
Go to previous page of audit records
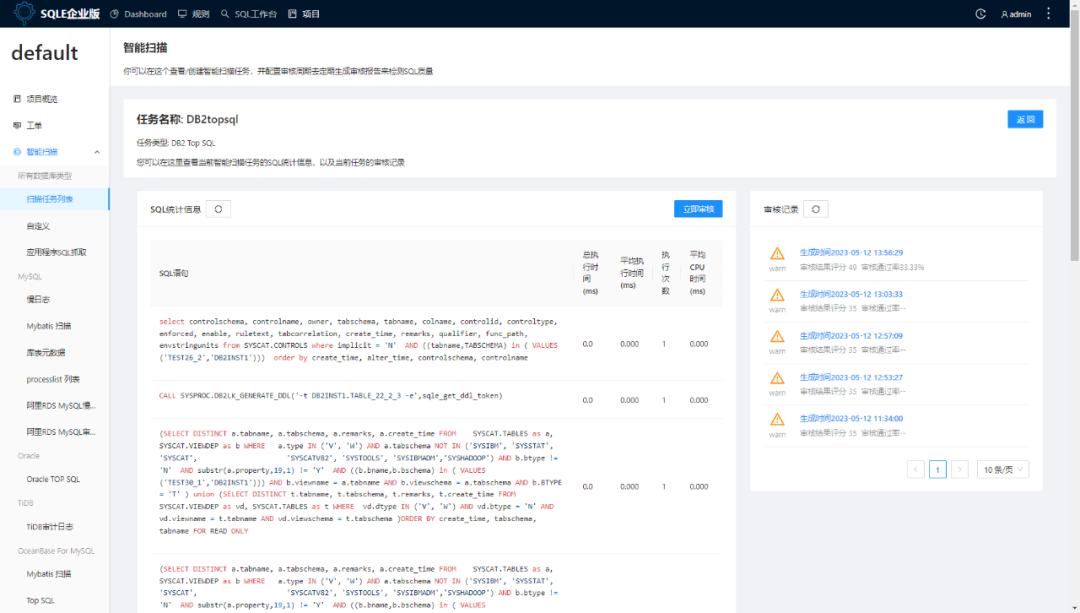pyautogui.click(x=915, y=470)
